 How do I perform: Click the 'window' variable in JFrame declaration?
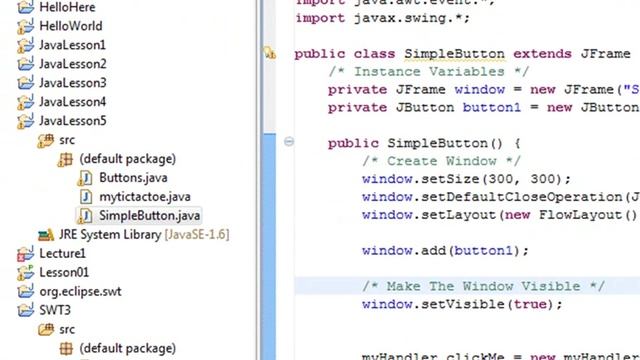tap(480, 90)
